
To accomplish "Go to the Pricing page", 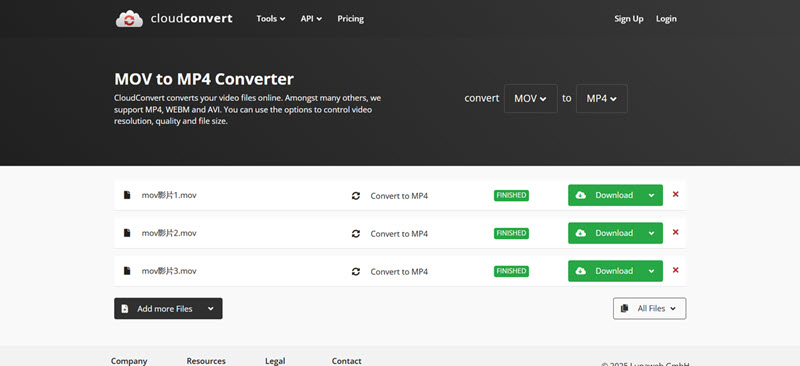I will coord(351,19).
